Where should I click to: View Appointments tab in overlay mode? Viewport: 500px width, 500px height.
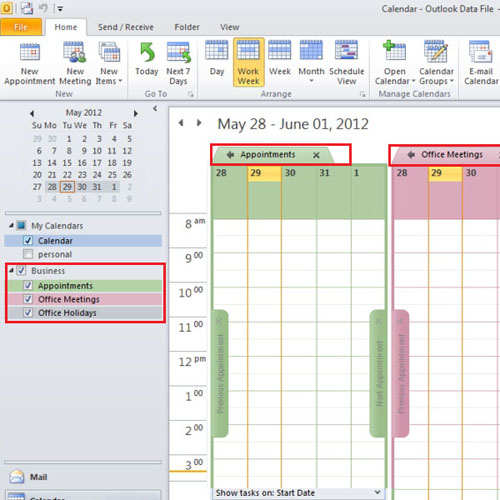(230, 155)
